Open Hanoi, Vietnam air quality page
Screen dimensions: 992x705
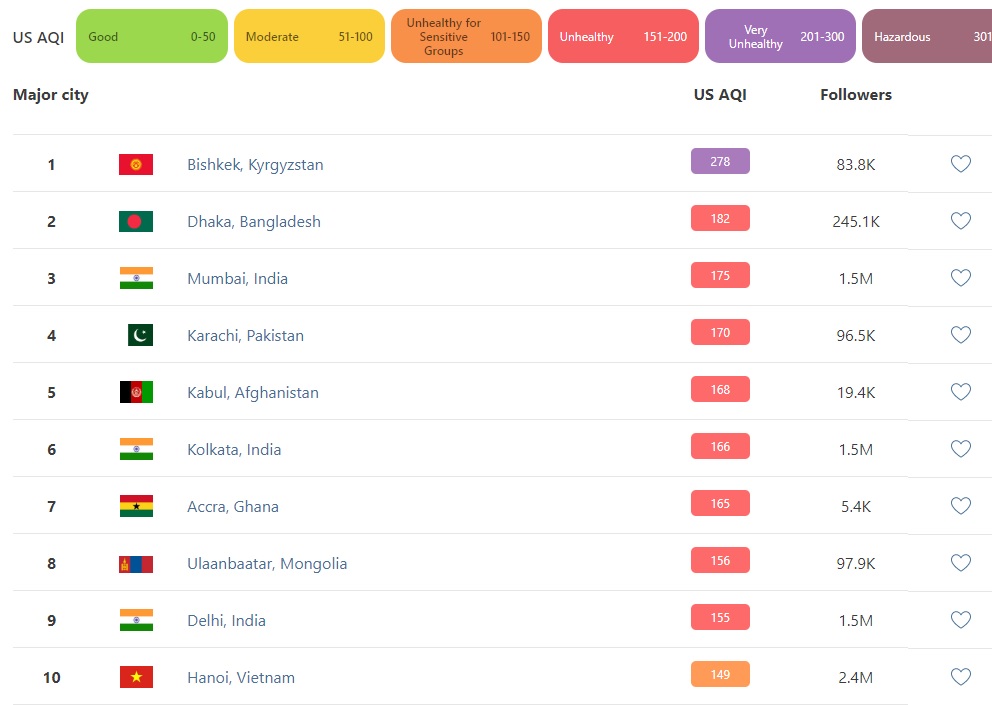click(x=241, y=678)
